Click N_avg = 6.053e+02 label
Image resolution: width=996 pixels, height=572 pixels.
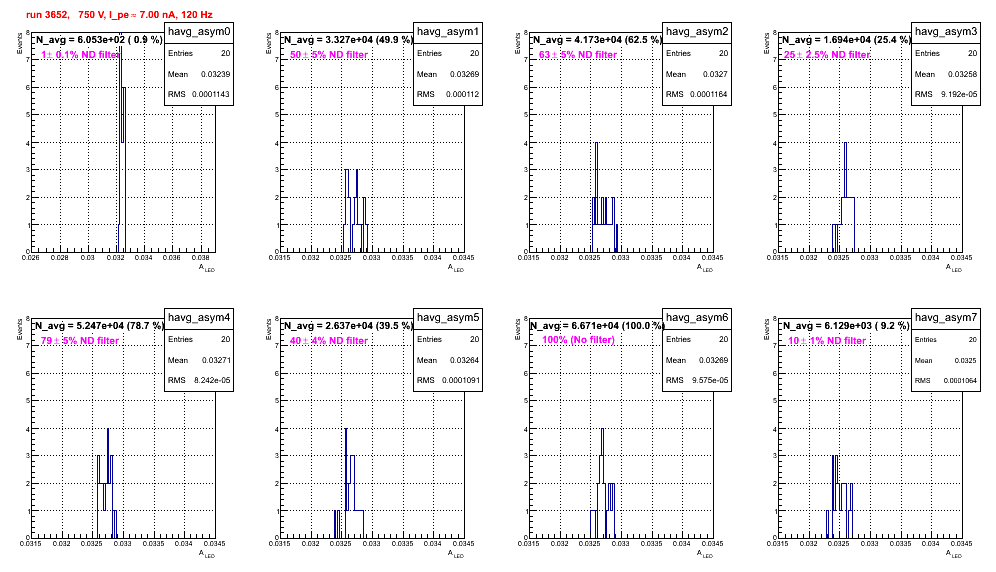click(x=98, y=40)
